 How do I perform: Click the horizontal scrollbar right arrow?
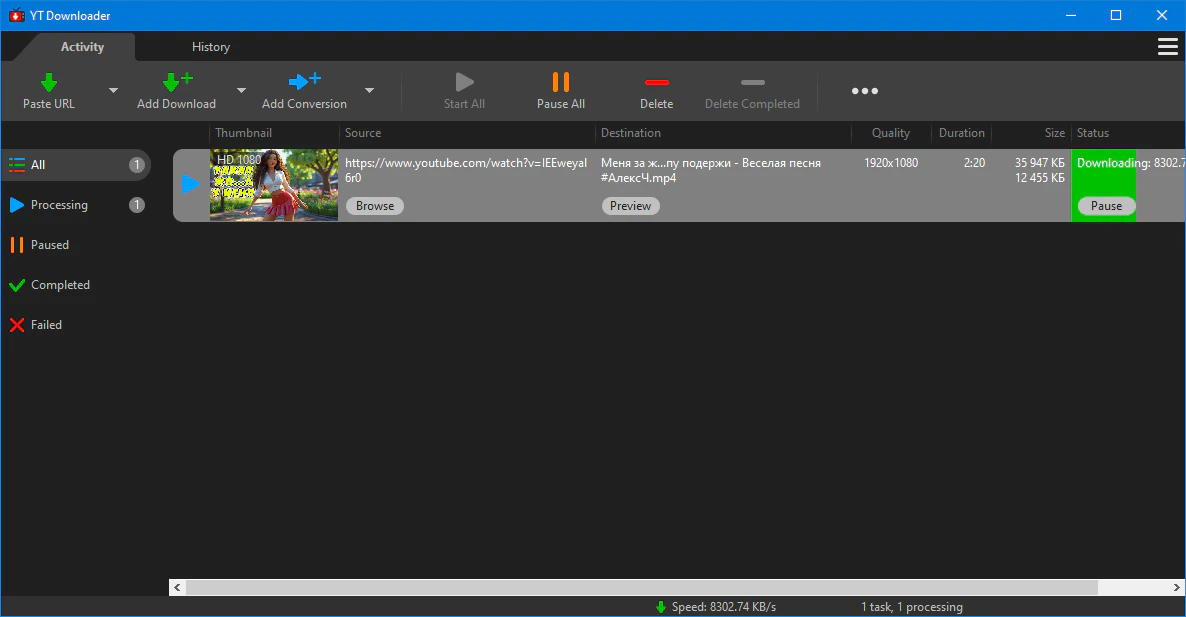click(x=1176, y=587)
